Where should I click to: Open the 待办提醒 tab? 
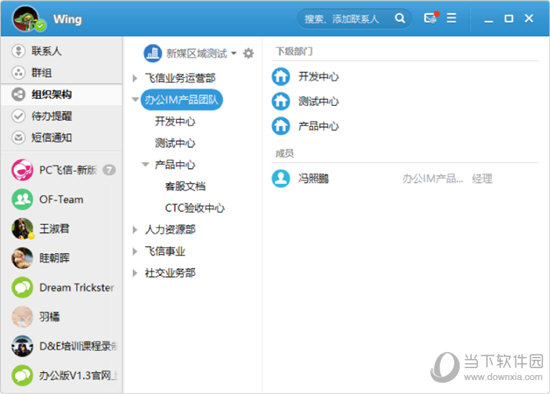tap(61, 116)
